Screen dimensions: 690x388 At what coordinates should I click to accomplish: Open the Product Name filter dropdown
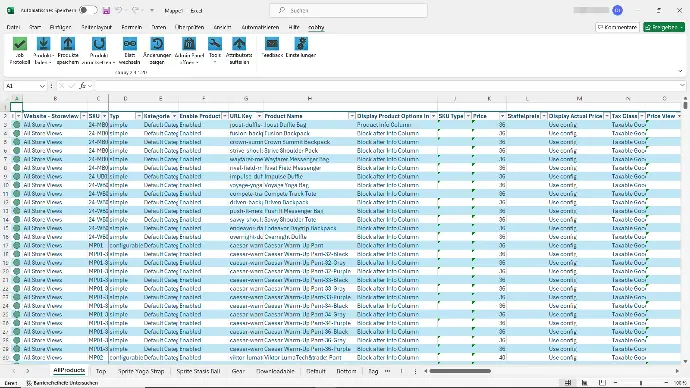coord(352,116)
